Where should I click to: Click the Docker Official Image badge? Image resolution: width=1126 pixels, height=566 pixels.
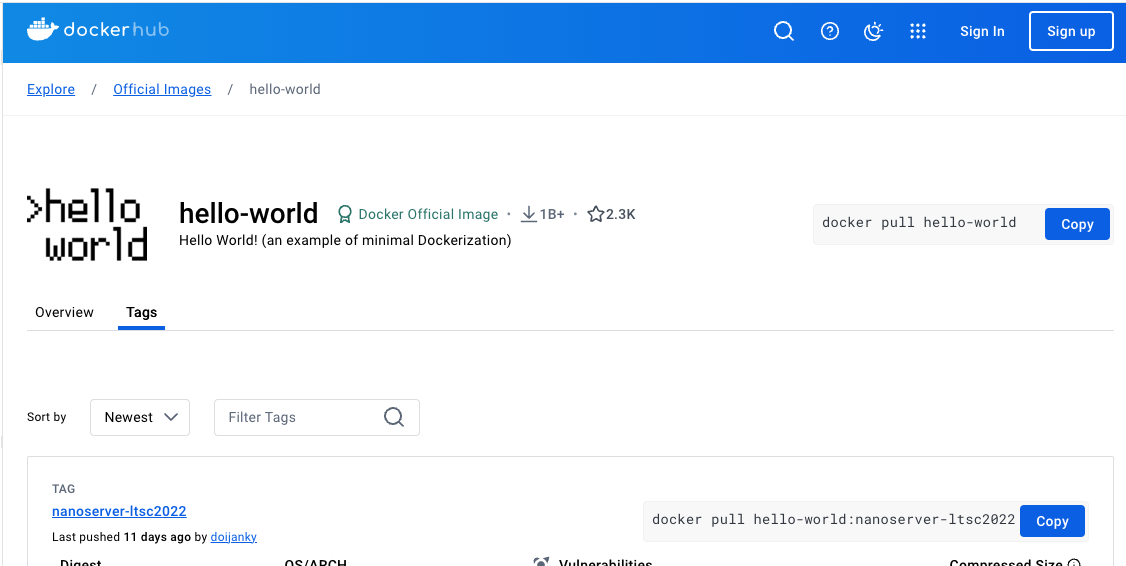[x=418, y=214]
